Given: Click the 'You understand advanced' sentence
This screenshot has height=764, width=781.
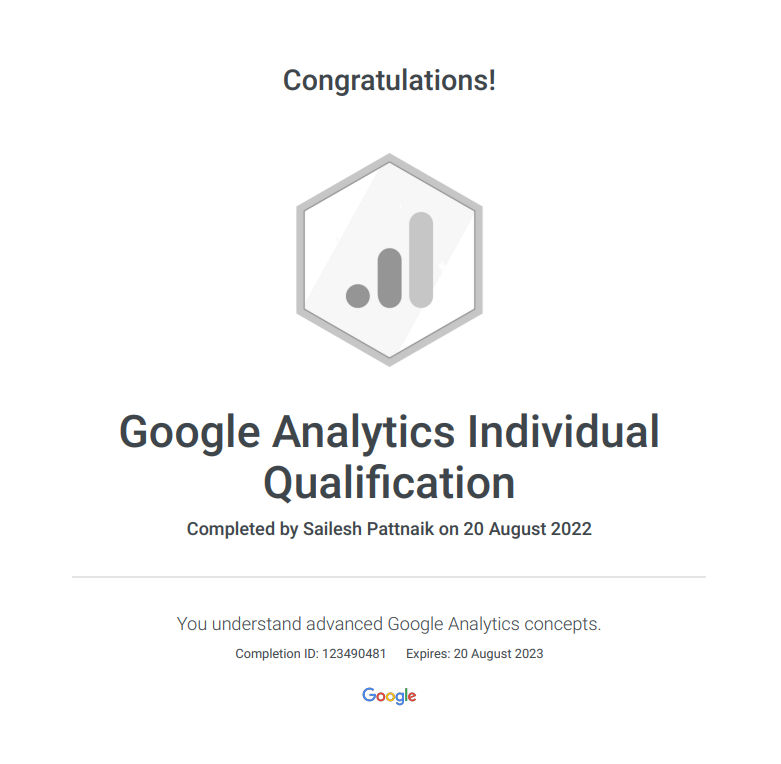Looking at the screenshot, I should pos(279,624).
